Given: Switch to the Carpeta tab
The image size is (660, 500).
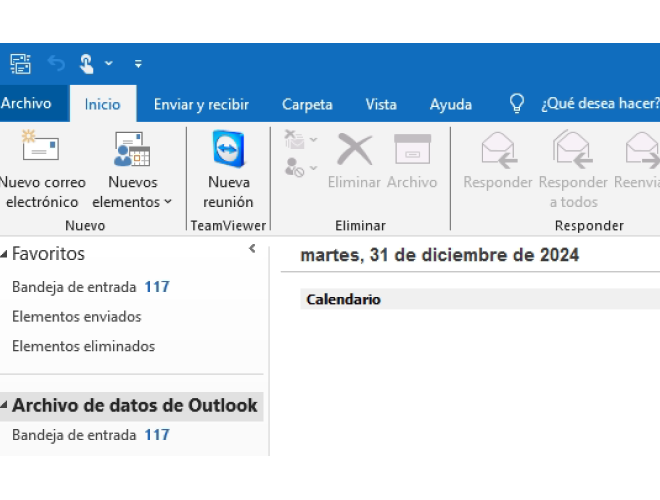Looking at the screenshot, I should [x=307, y=104].
